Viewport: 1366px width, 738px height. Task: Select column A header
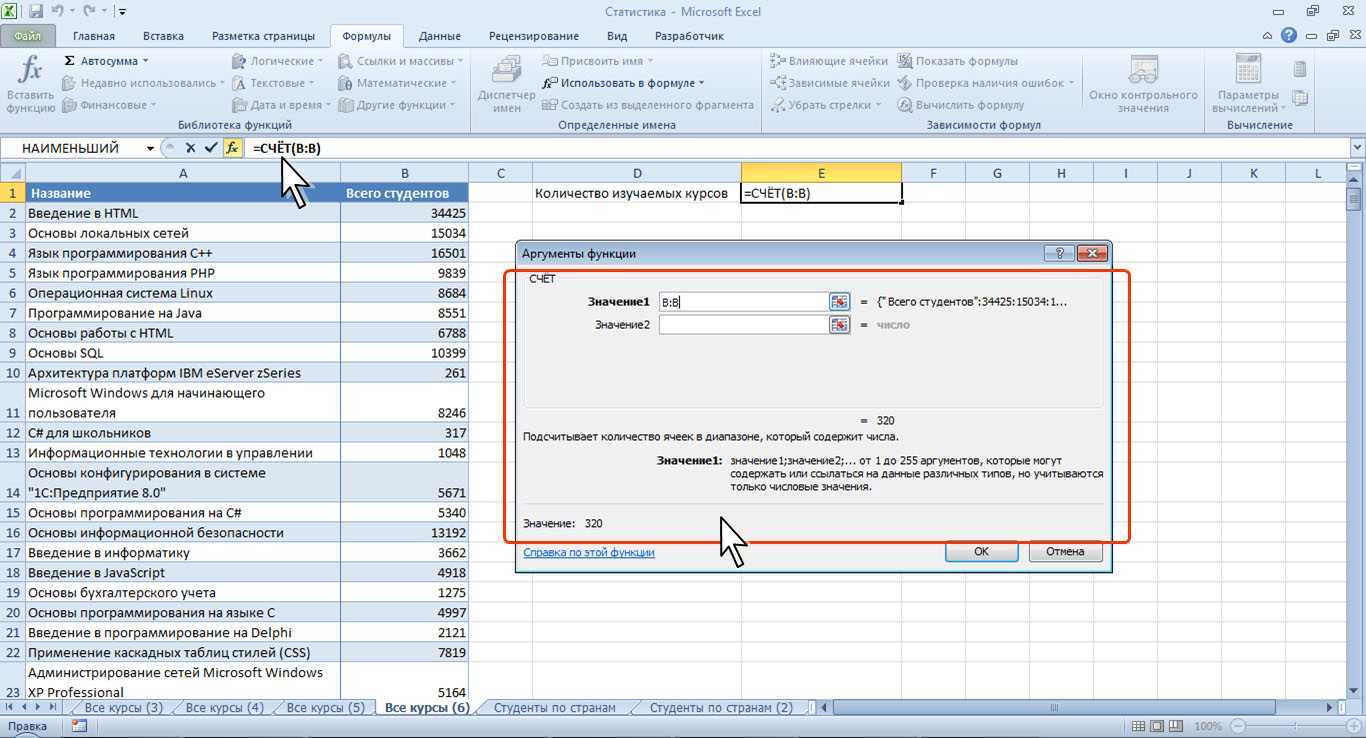pos(183,173)
